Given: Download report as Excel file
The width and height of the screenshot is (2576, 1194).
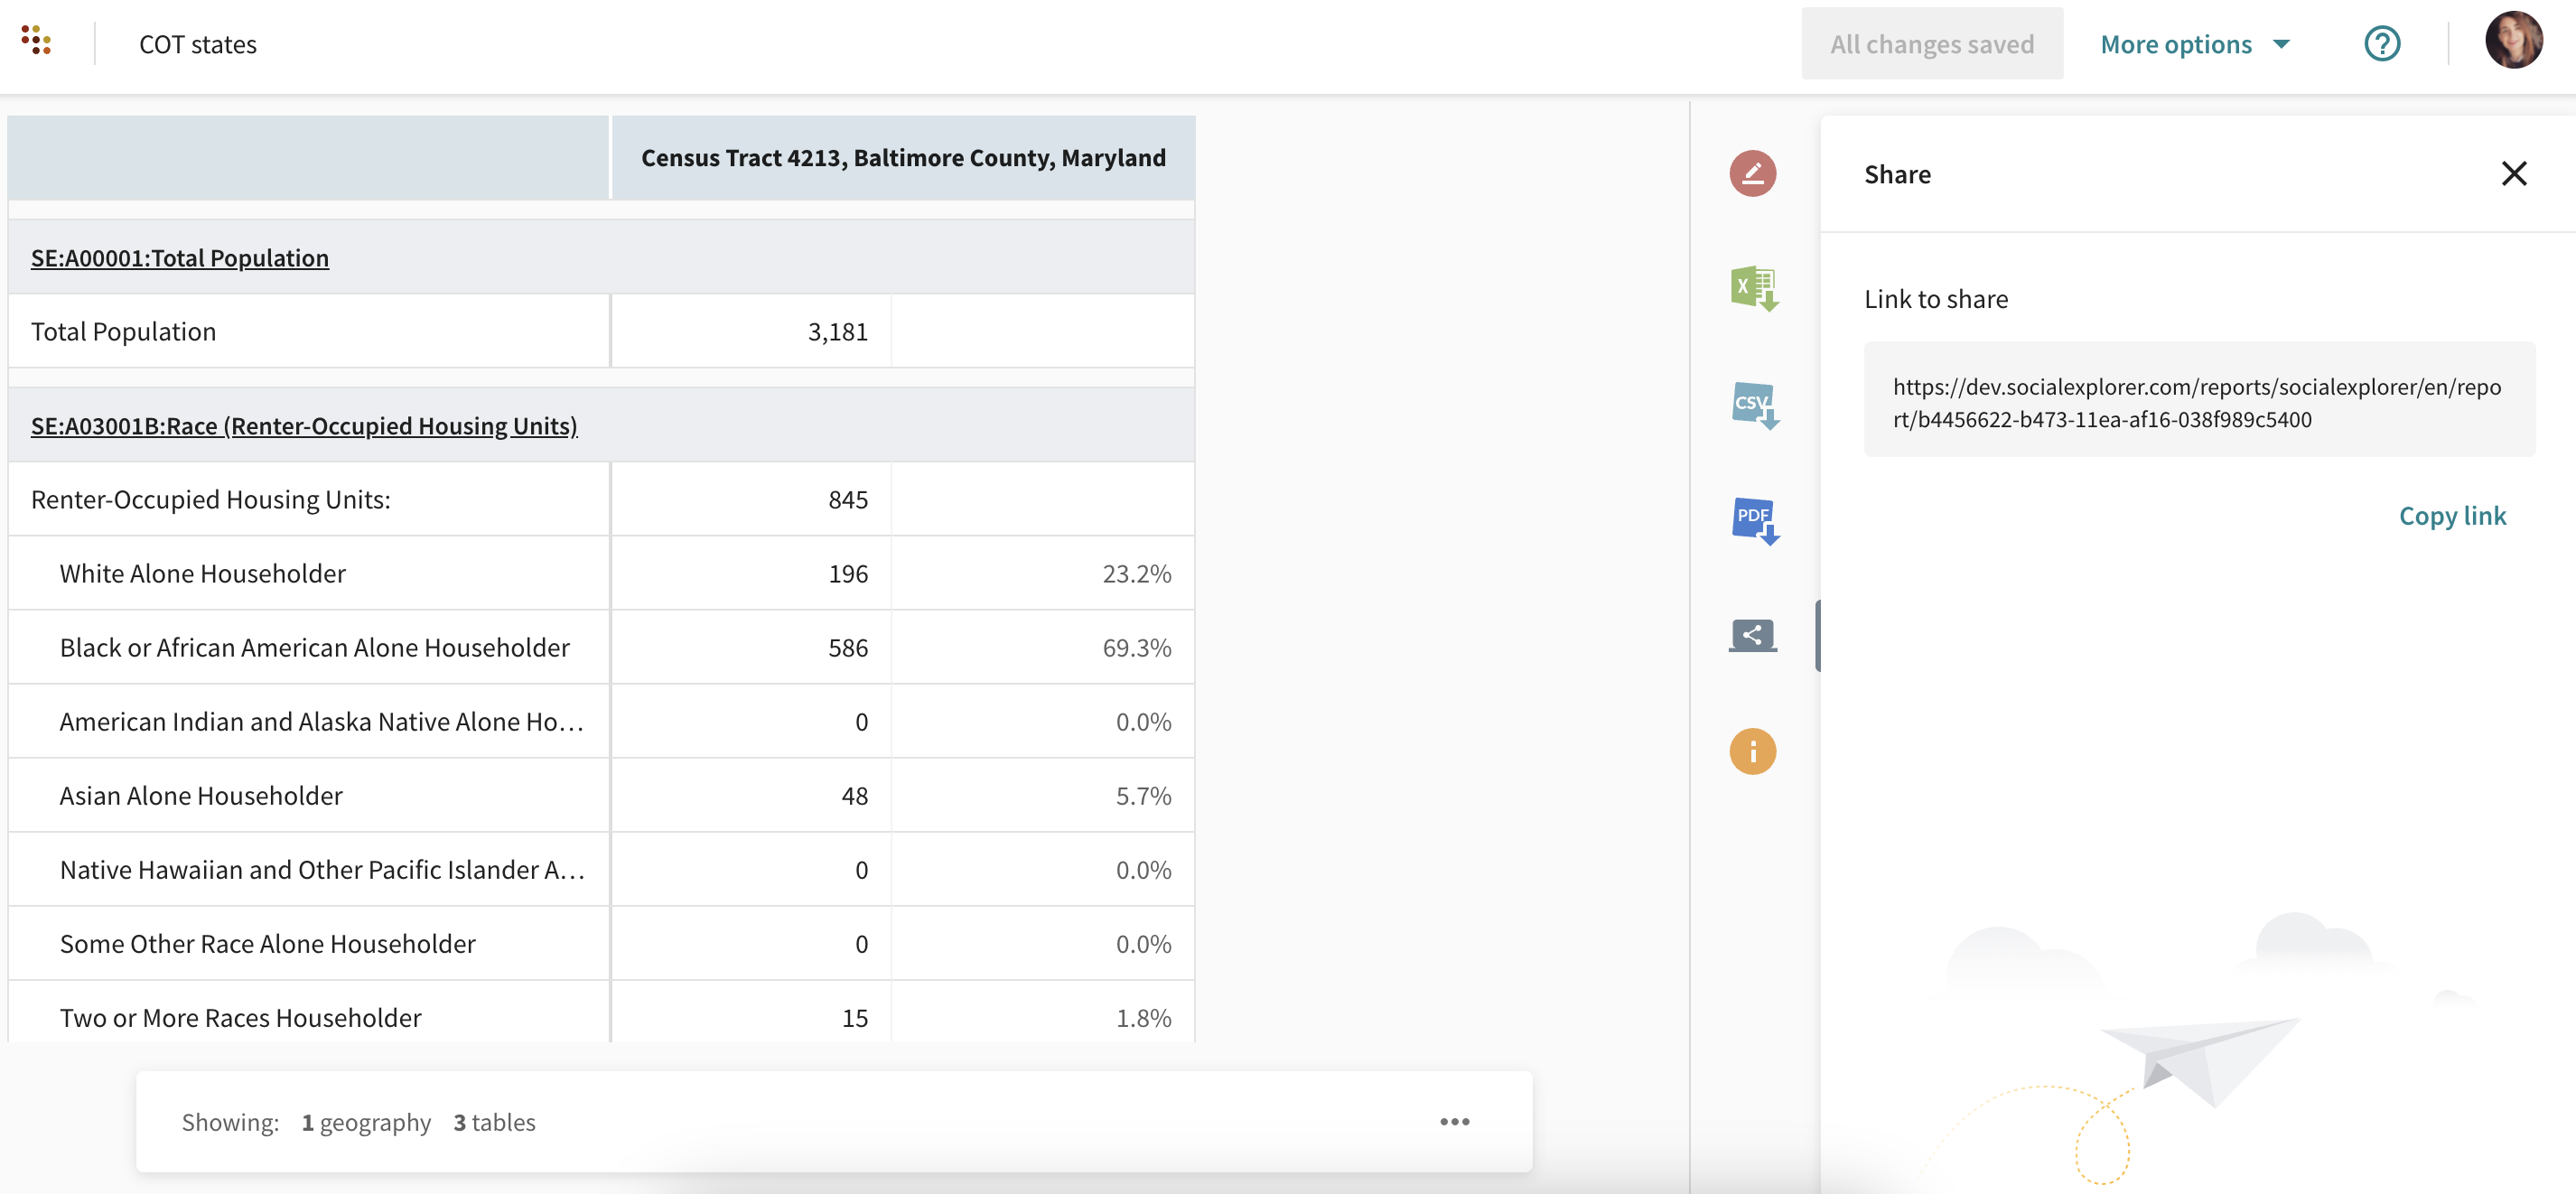Looking at the screenshot, I should 1752,289.
